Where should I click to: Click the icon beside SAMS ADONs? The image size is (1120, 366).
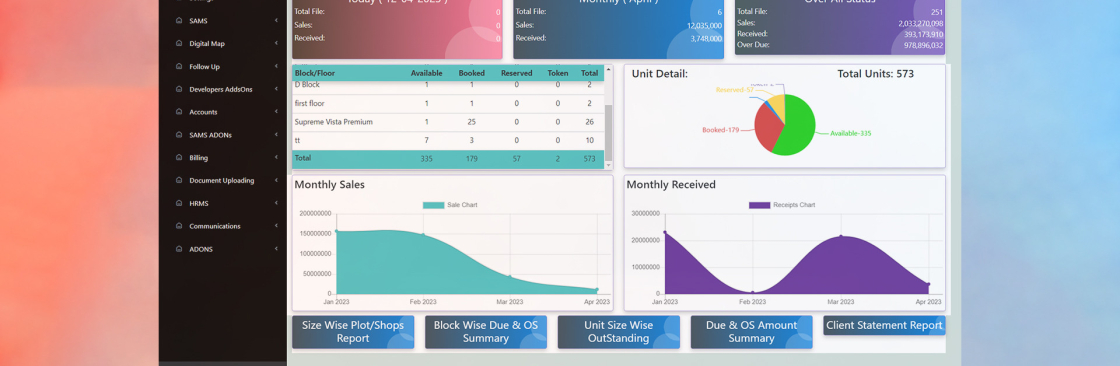coord(179,135)
